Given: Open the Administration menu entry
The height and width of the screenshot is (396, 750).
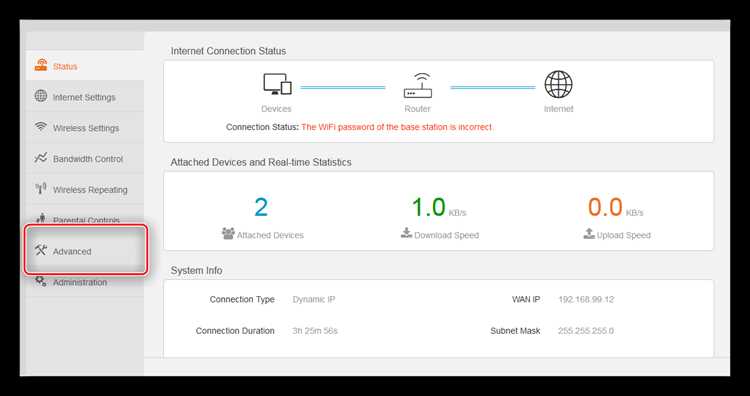Looking at the screenshot, I should (85, 282).
